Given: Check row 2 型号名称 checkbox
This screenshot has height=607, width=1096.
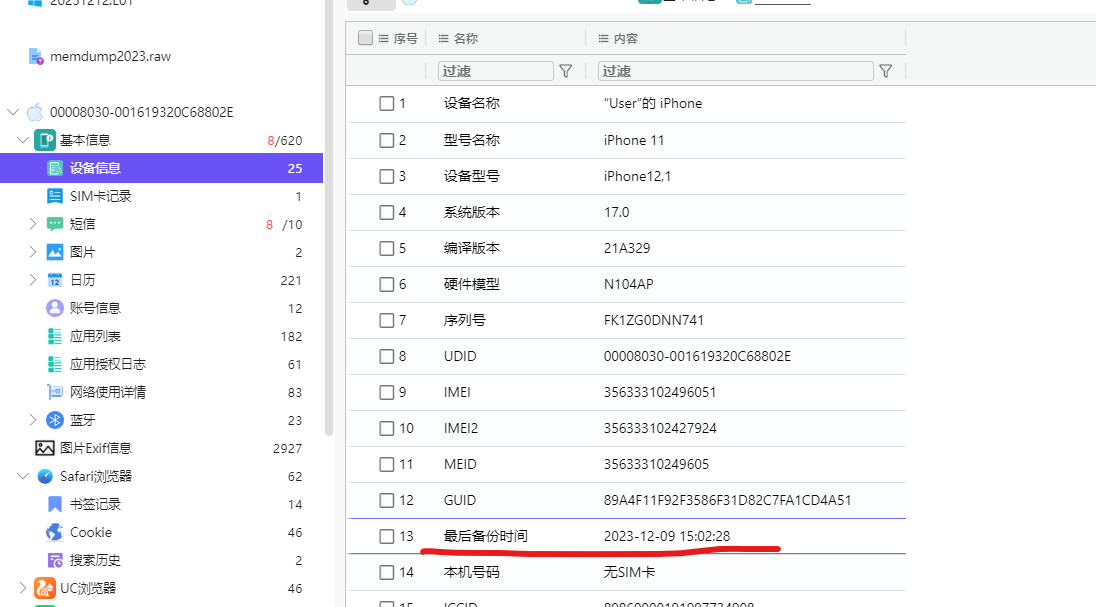Looking at the screenshot, I should (387, 140).
